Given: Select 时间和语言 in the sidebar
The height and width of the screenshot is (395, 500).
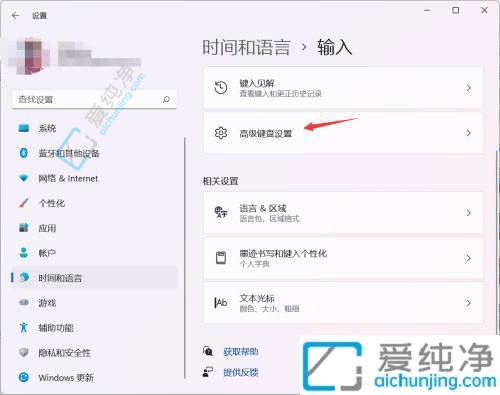Looking at the screenshot, I should point(94,277).
